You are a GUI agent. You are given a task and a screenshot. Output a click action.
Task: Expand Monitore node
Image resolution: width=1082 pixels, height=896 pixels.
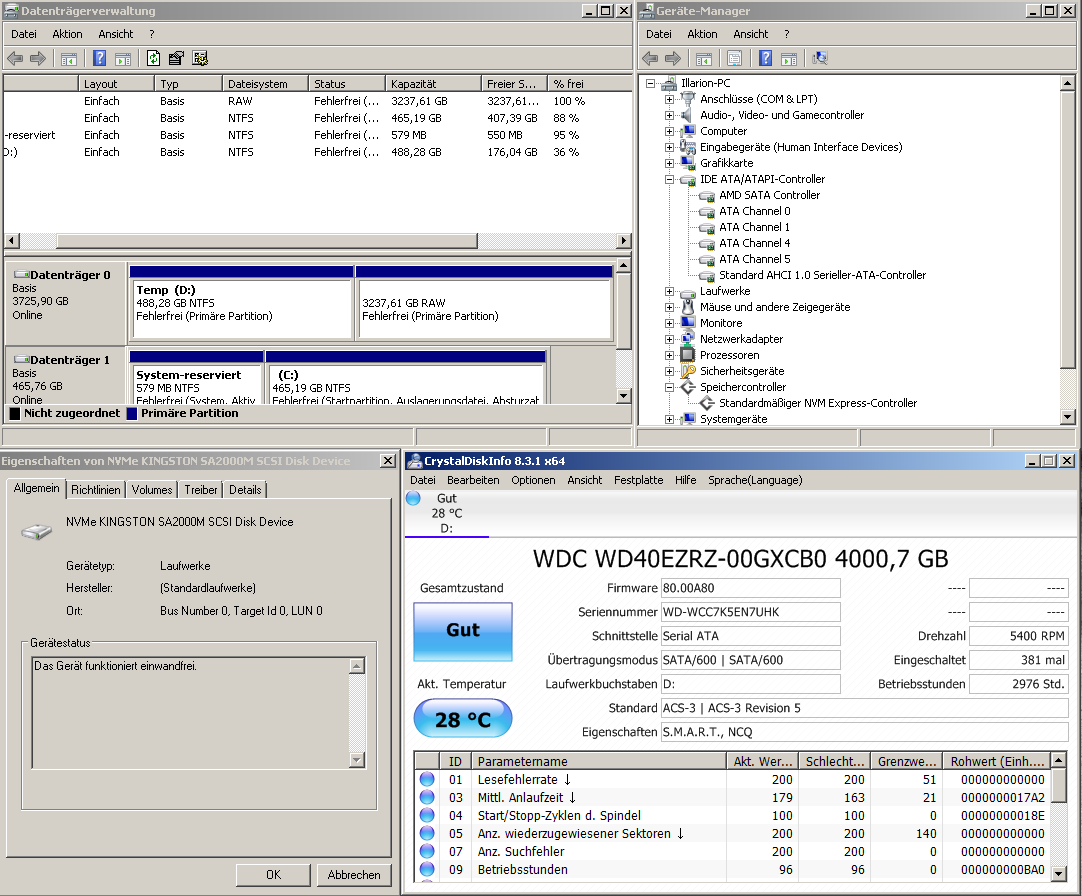[x=669, y=323]
